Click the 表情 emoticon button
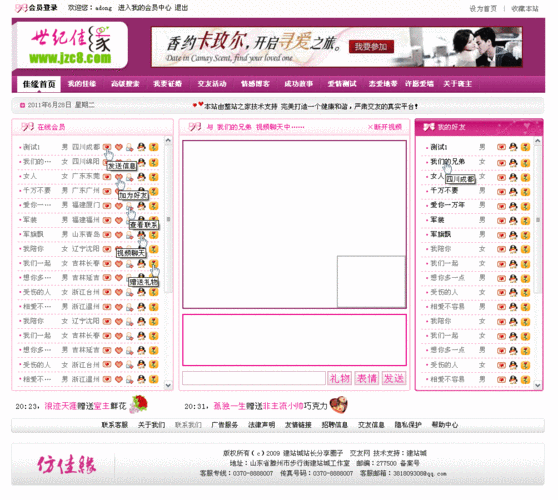 point(367,378)
